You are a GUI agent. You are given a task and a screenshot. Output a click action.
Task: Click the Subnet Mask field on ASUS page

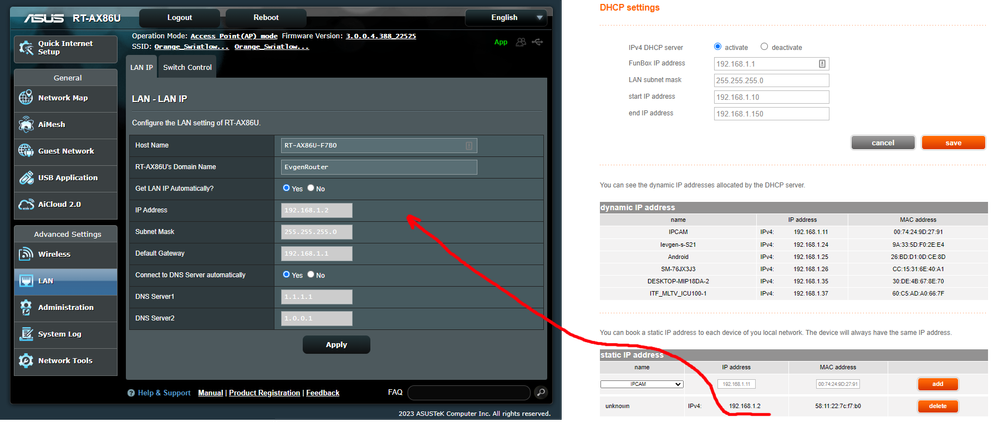[x=317, y=232]
